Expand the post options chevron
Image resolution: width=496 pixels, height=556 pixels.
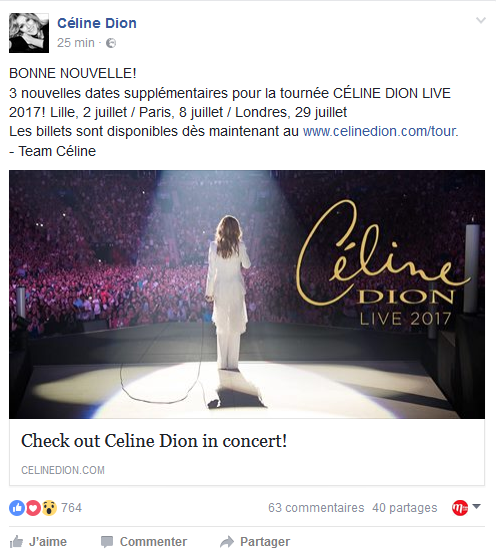(481, 20)
